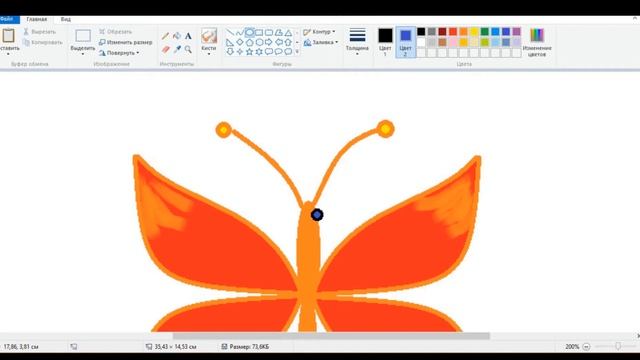Click the zoom slider handle
The image size is (640, 360).
pos(618,346)
